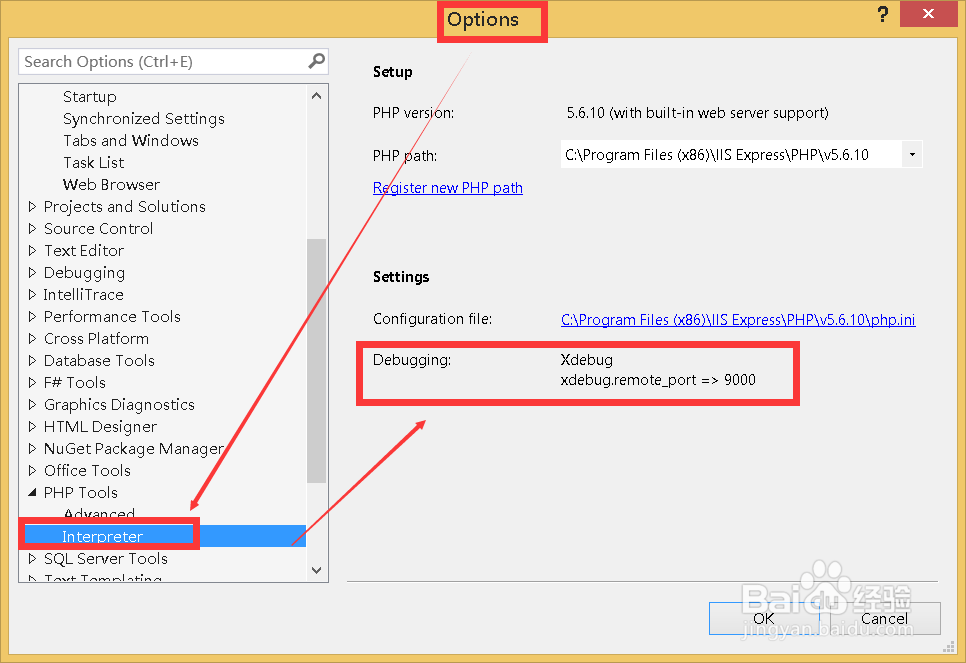Expand the HTML Designer node
The height and width of the screenshot is (663, 966).
pyautogui.click(x=33, y=426)
